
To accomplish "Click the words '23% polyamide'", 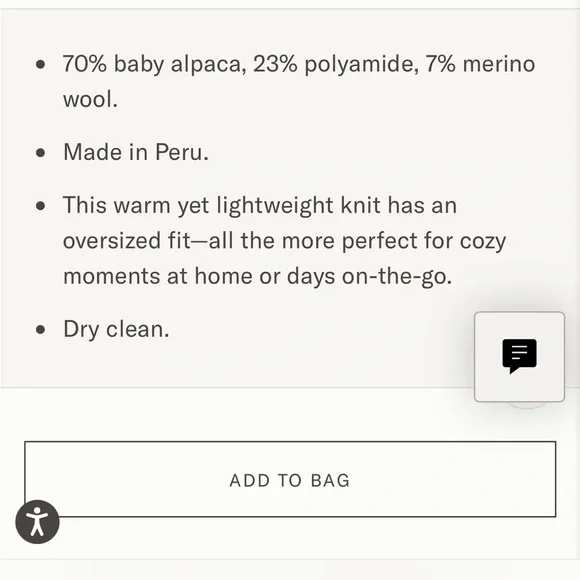I will [x=336, y=64].
